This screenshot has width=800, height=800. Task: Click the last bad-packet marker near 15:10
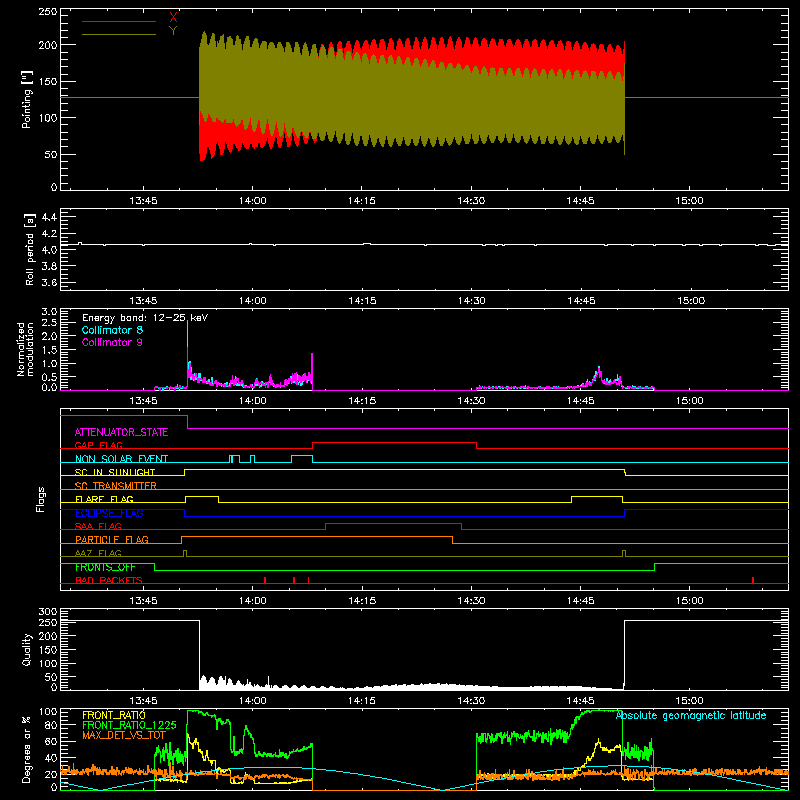[x=753, y=580]
